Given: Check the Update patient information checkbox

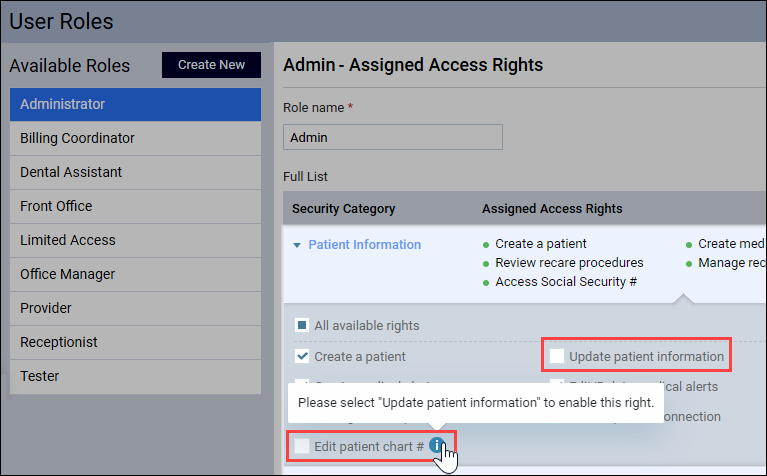Looking at the screenshot, I should [x=557, y=356].
